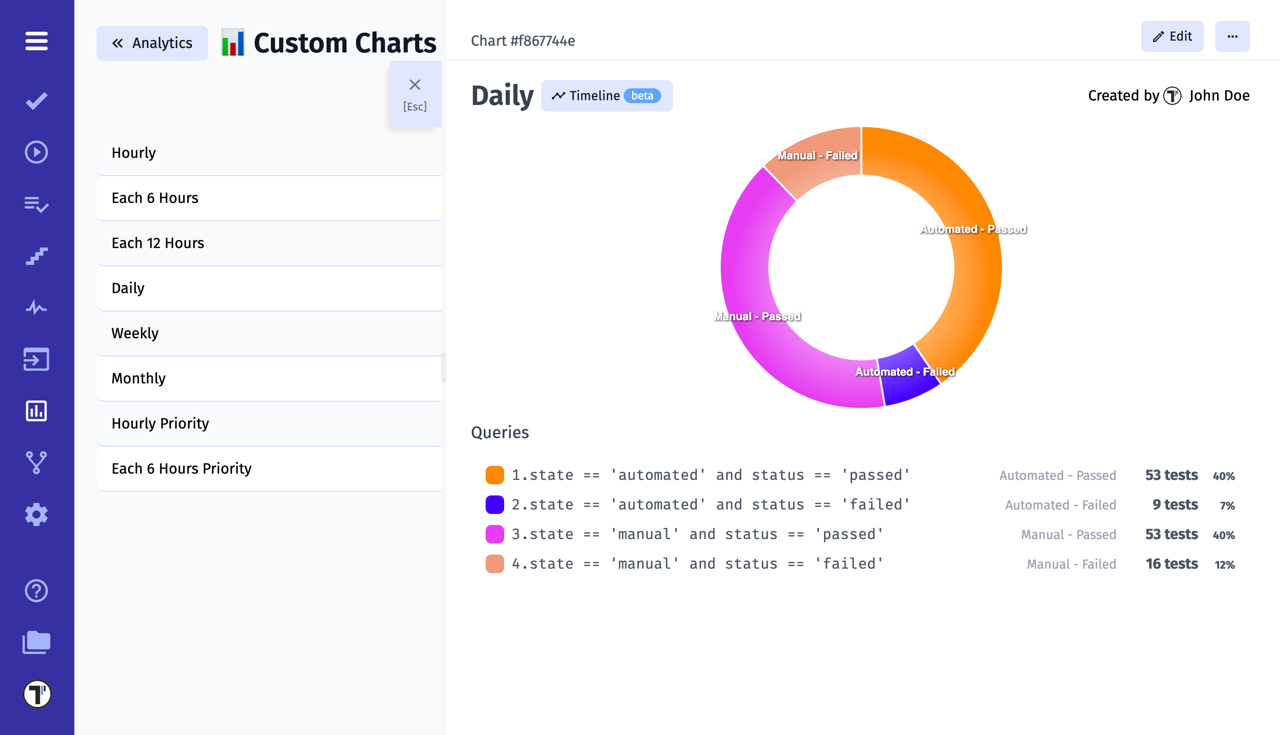1280x735 pixels.
Task: Click the orange Automated Passed color swatch
Action: pyautogui.click(x=495, y=475)
